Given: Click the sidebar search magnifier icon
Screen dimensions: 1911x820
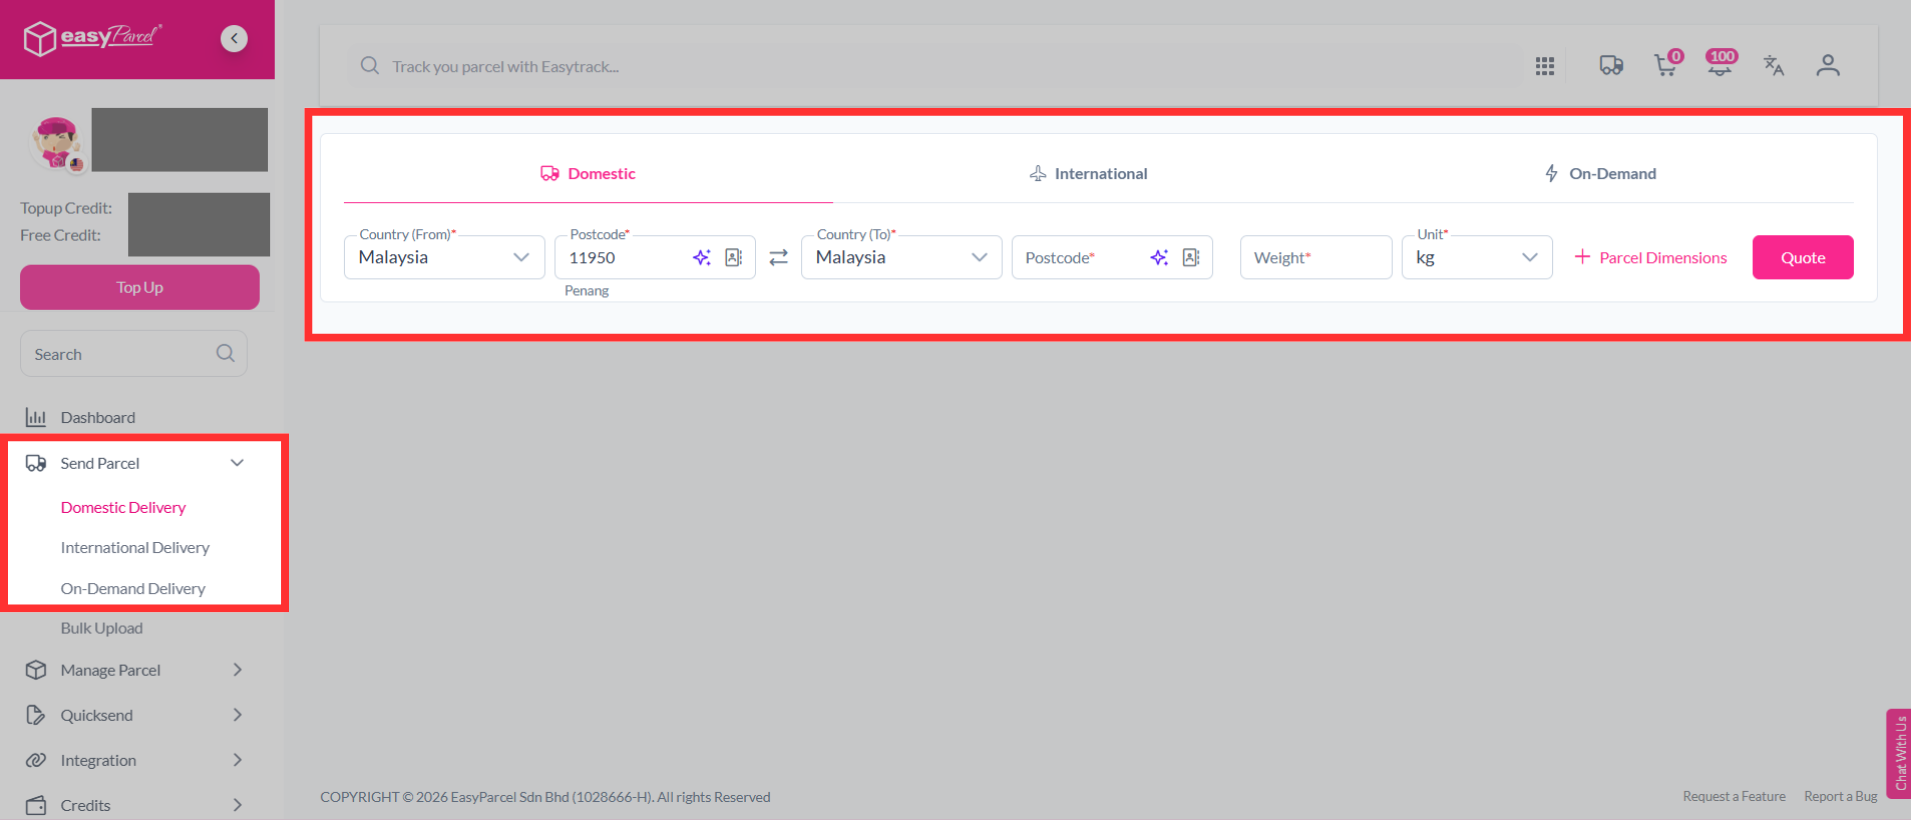Looking at the screenshot, I should tap(225, 353).
